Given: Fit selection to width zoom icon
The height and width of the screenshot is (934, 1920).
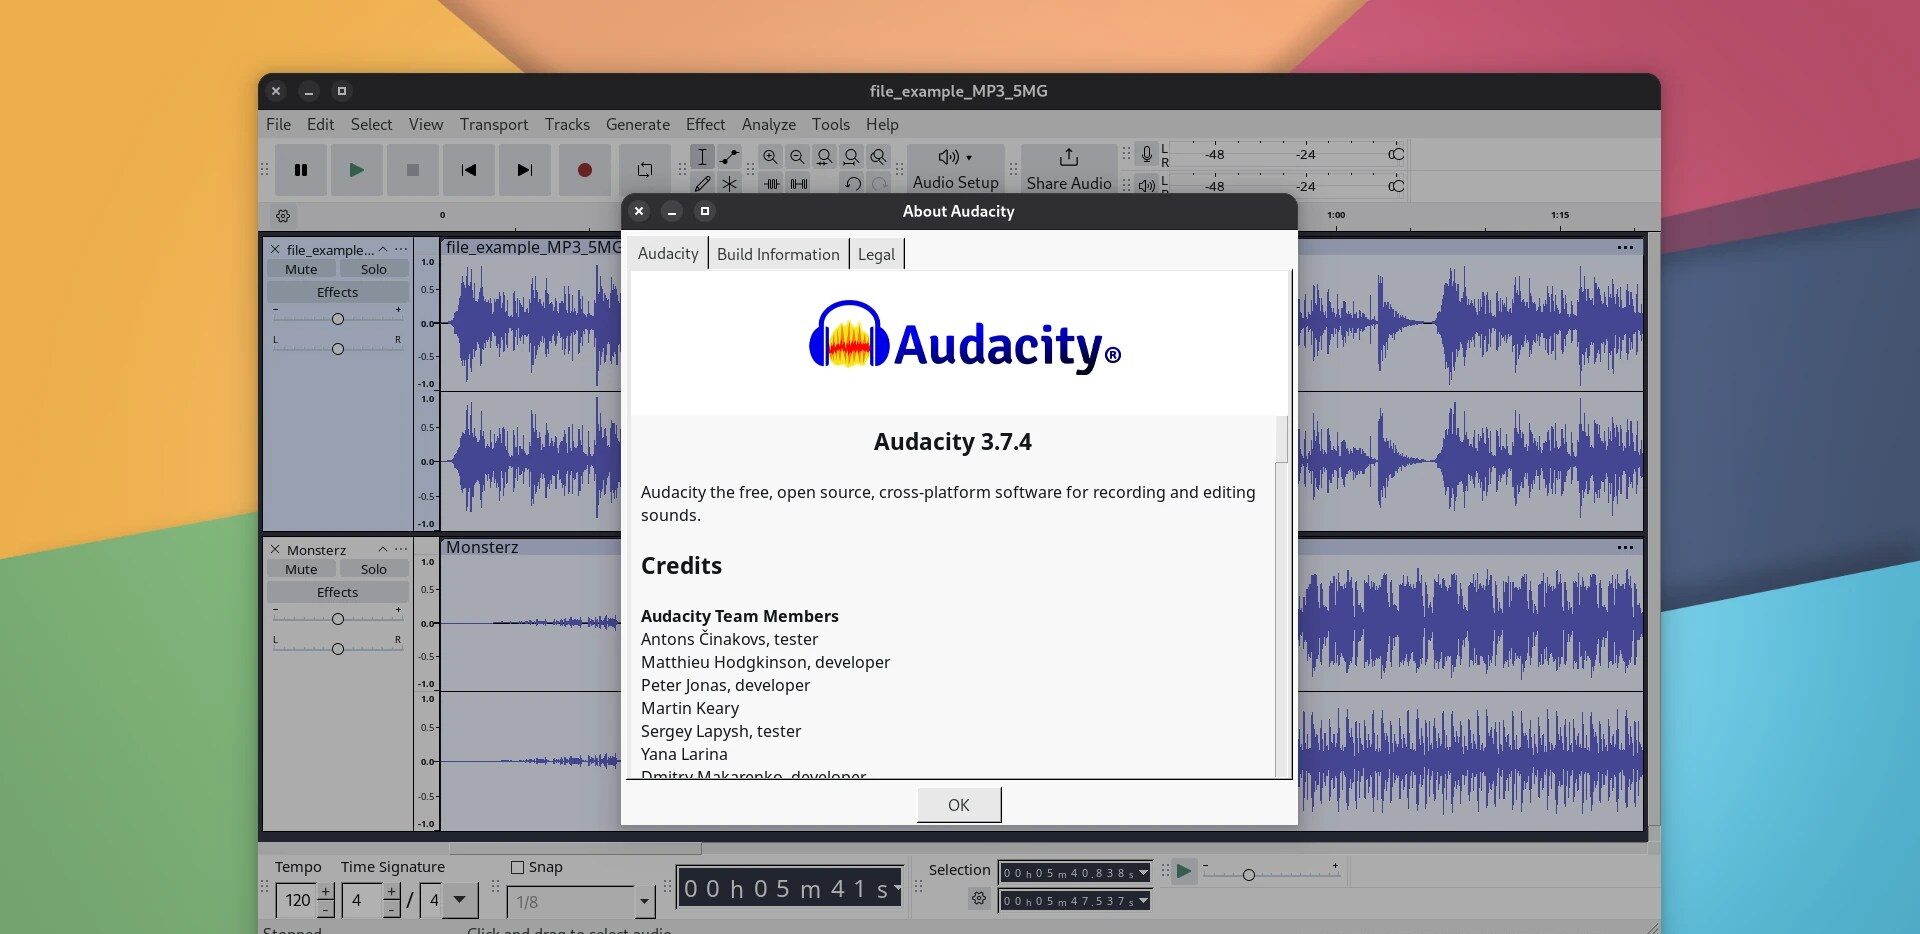Looking at the screenshot, I should [824, 157].
